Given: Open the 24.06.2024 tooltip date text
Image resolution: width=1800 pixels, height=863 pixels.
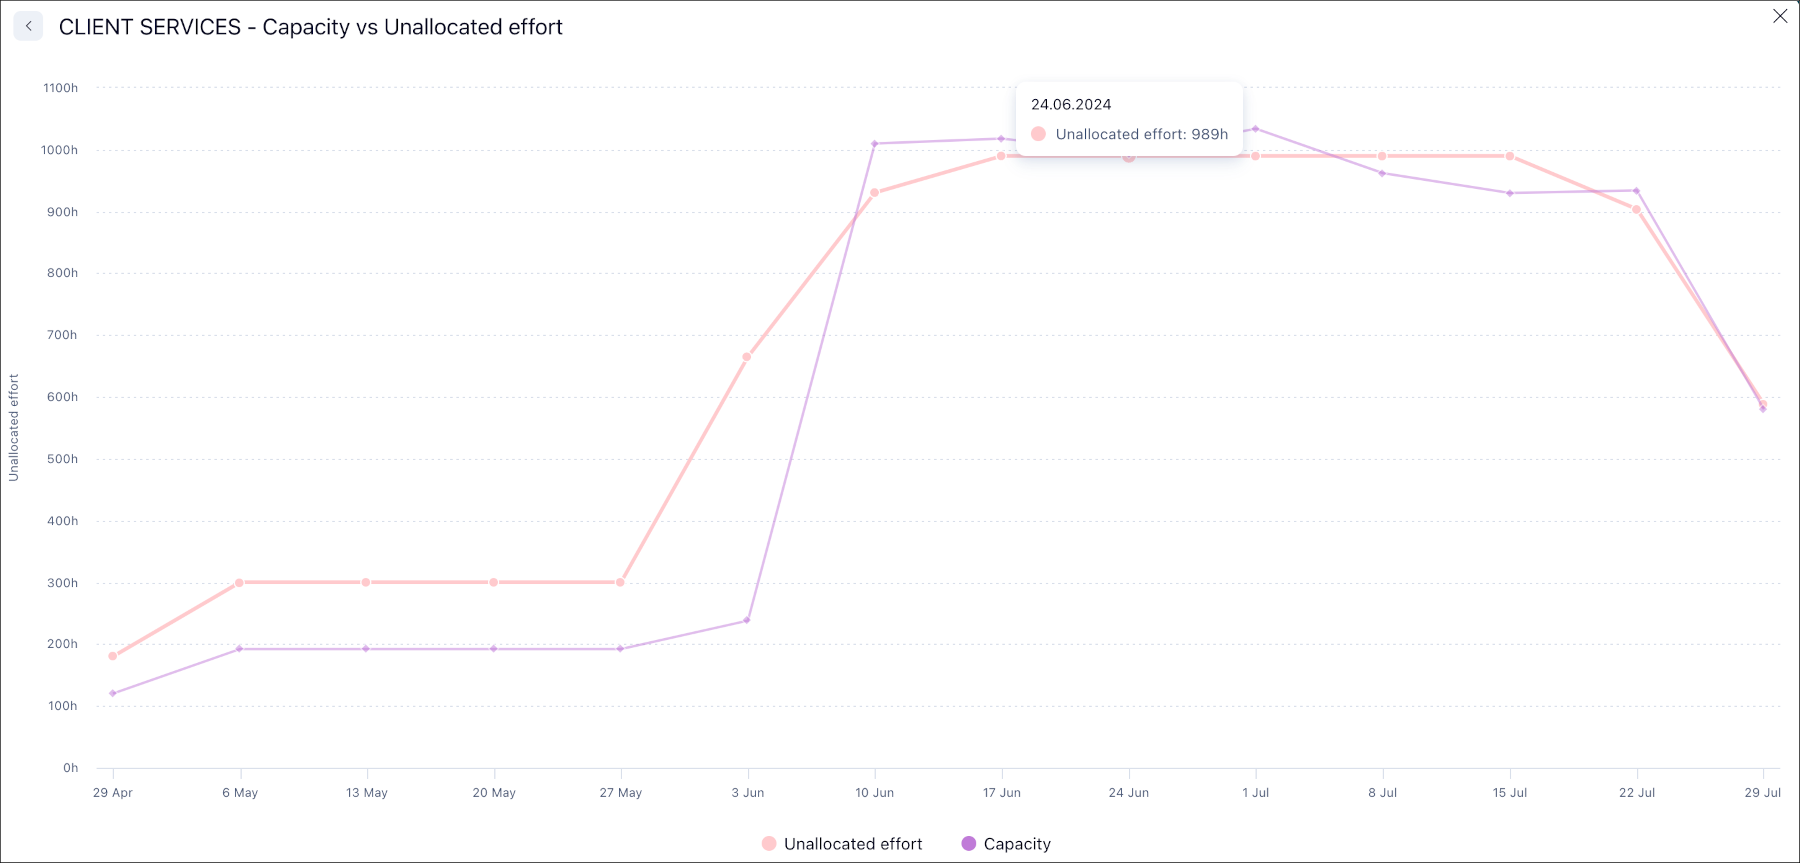Looking at the screenshot, I should [x=1071, y=103].
